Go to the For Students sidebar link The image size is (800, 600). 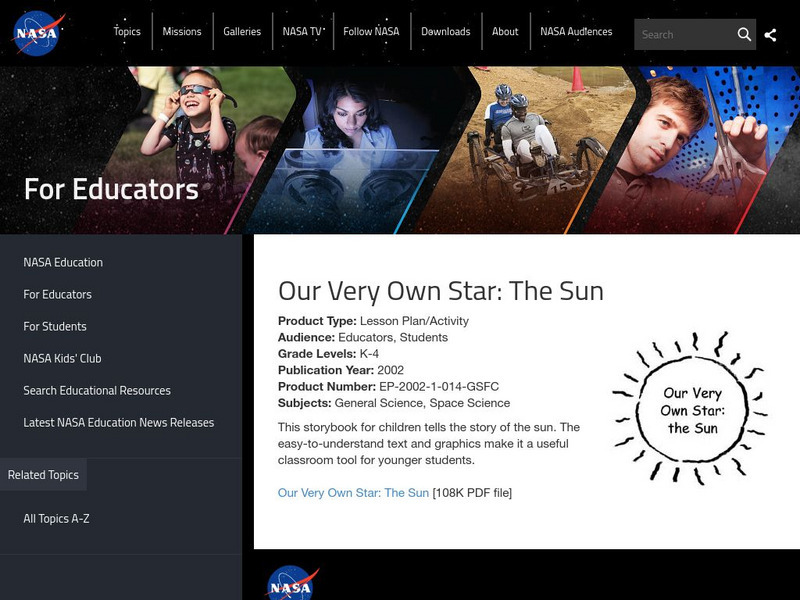55,326
